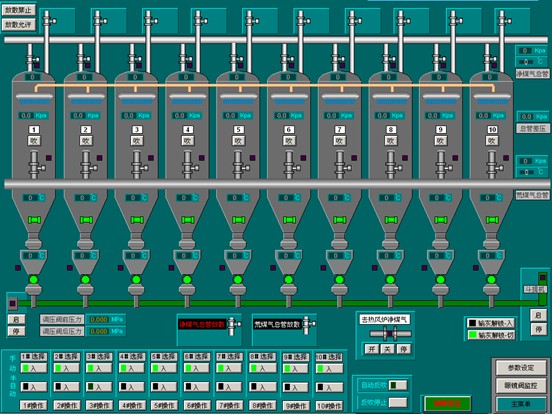Click the green rectangular valve in hopper 3

point(137,220)
